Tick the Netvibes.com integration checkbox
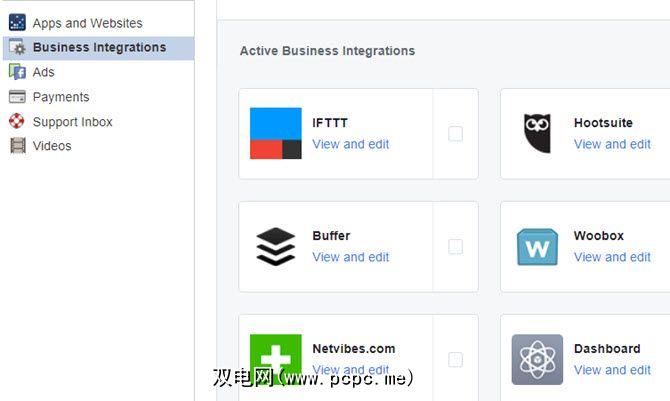 click(x=456, y=359)
